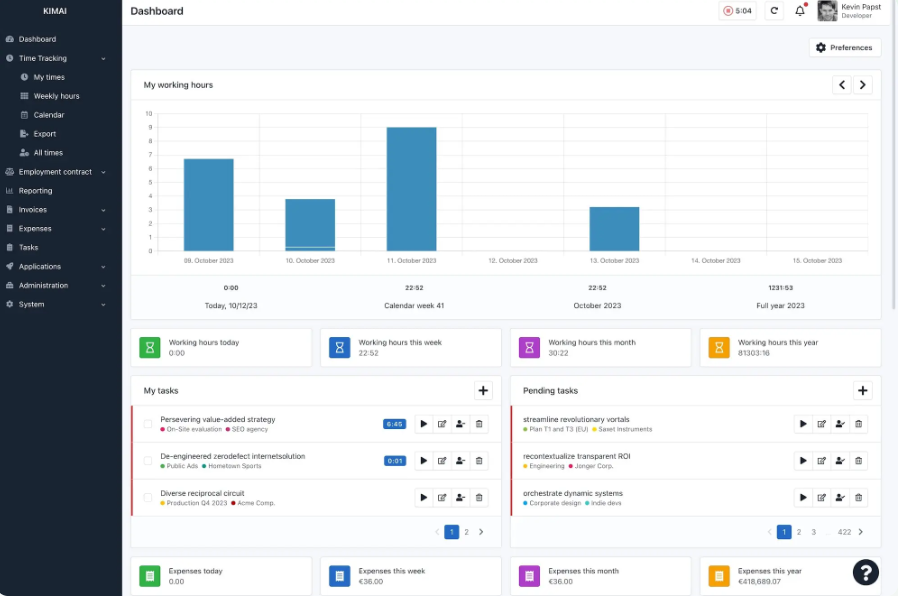Screen dimensions: 898x596
Task: Delete Persevering value-added strategy task
Action: coord(479,424)
